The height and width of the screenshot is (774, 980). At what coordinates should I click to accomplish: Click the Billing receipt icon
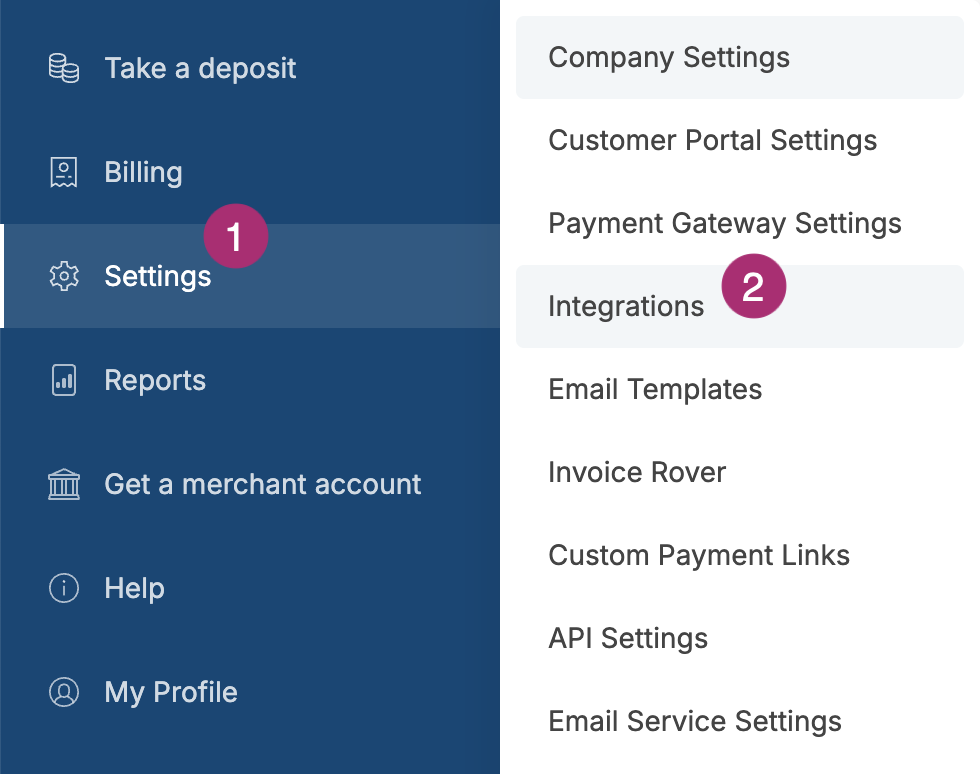63,172
